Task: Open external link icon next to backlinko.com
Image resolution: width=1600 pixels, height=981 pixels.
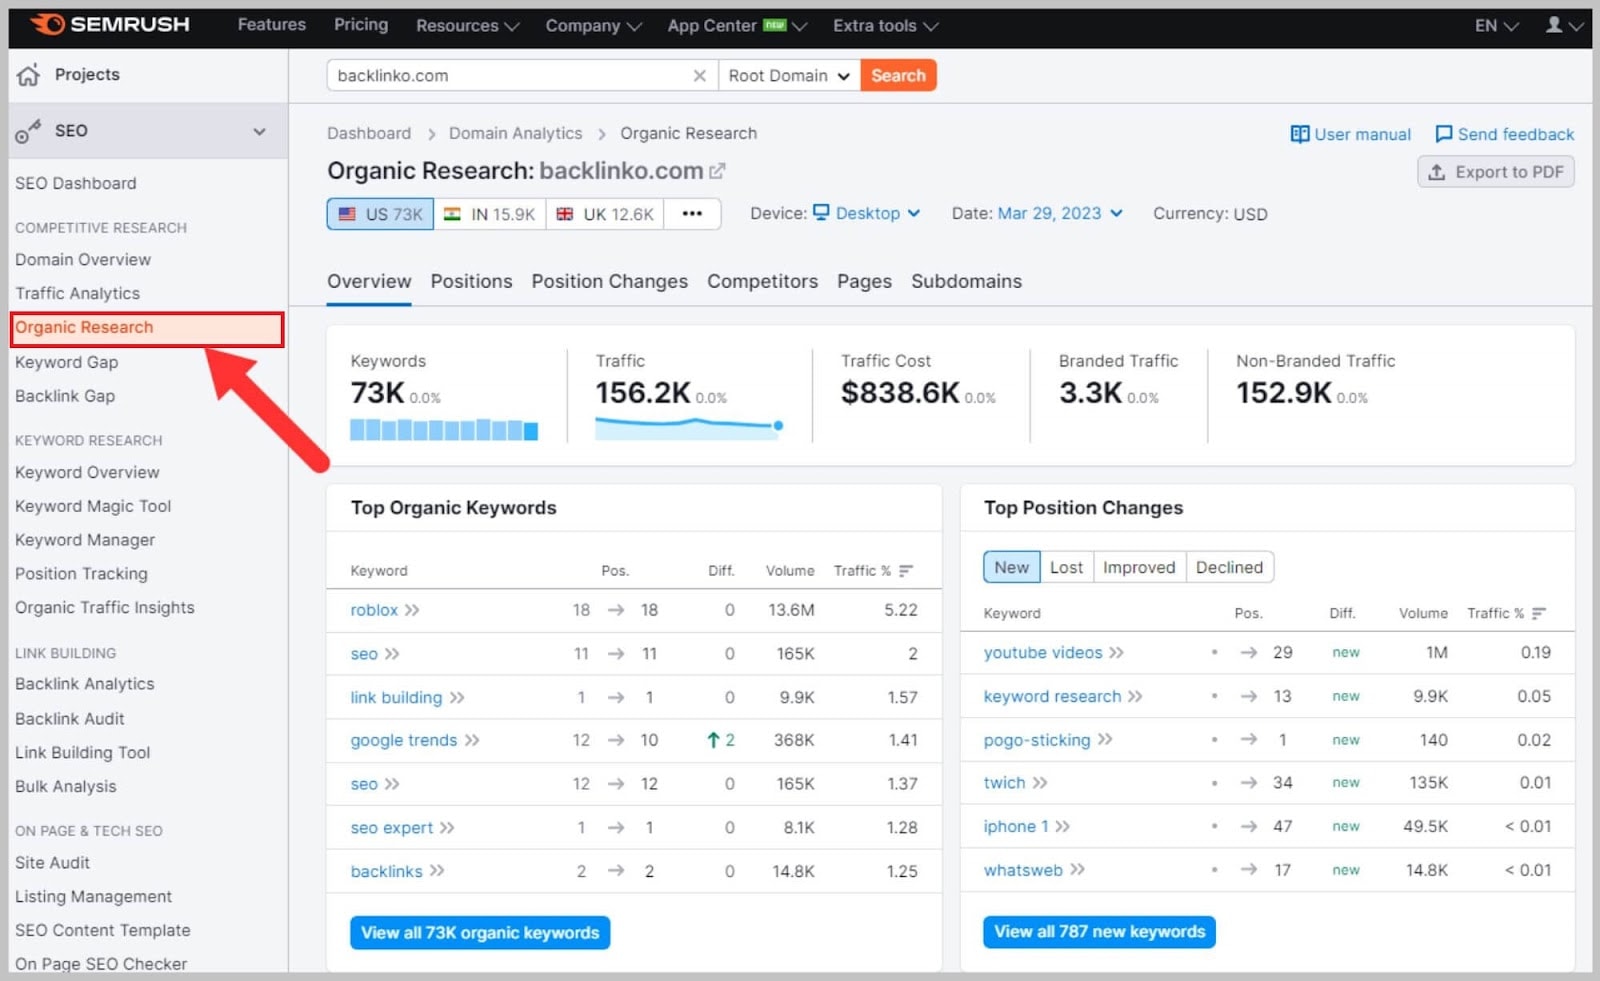Action: click(717, 171)
